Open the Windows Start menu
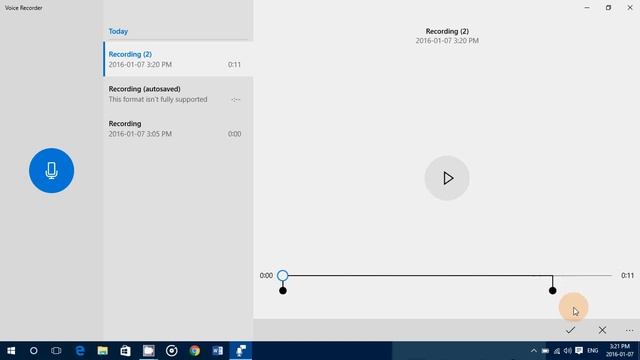 pyautogui.click(x=11, y=351)
